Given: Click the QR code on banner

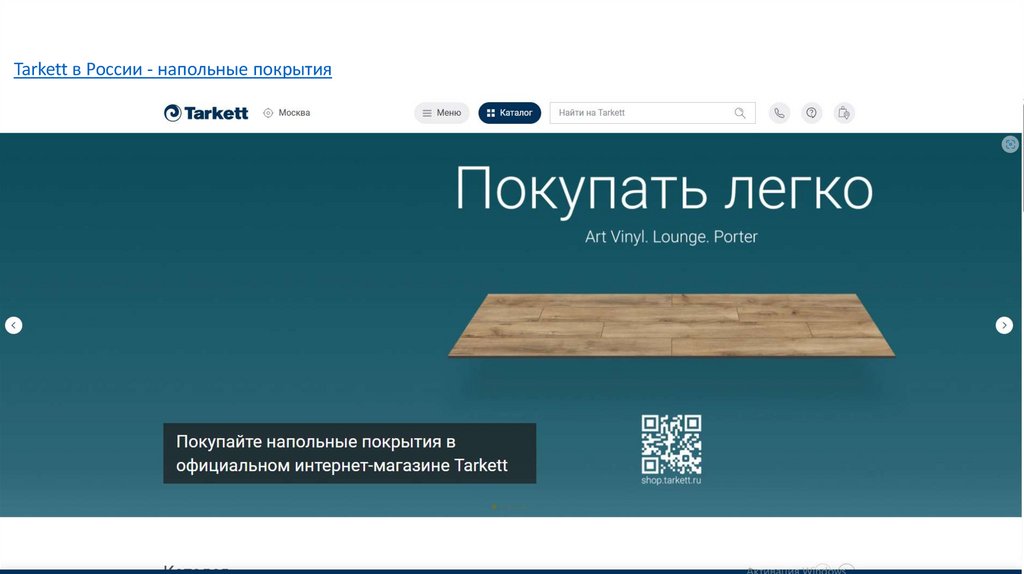Looking at the screenshot, I should point(671,444).
